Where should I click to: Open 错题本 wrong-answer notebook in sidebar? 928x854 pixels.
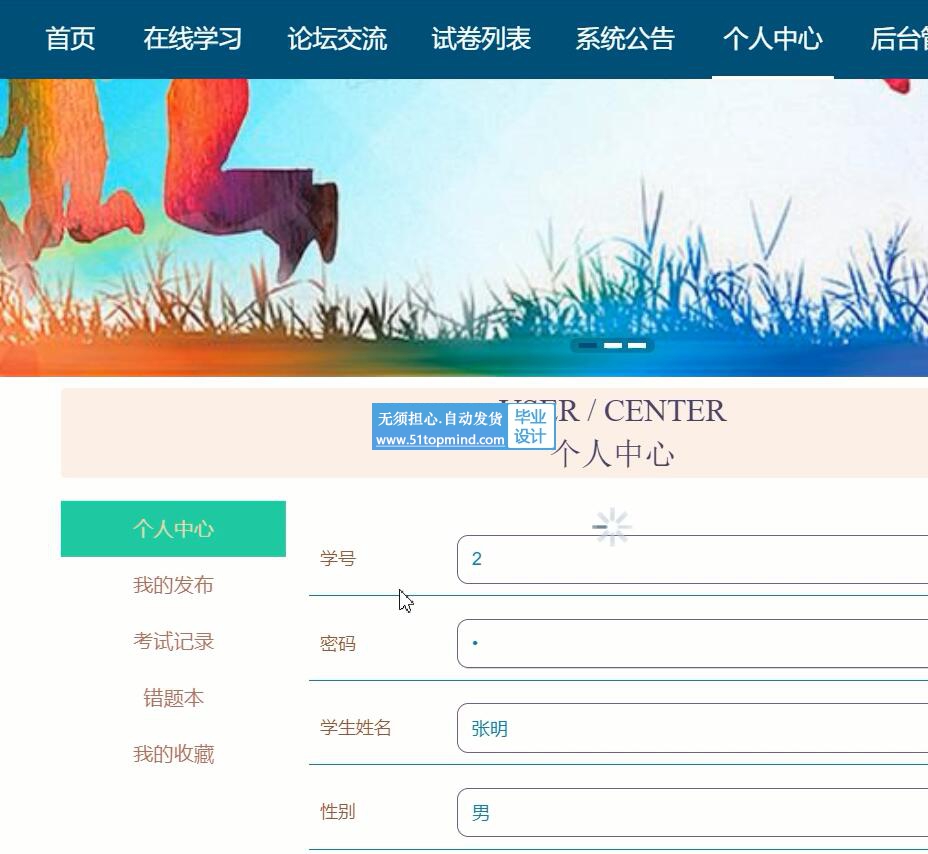tap(173, 698)
